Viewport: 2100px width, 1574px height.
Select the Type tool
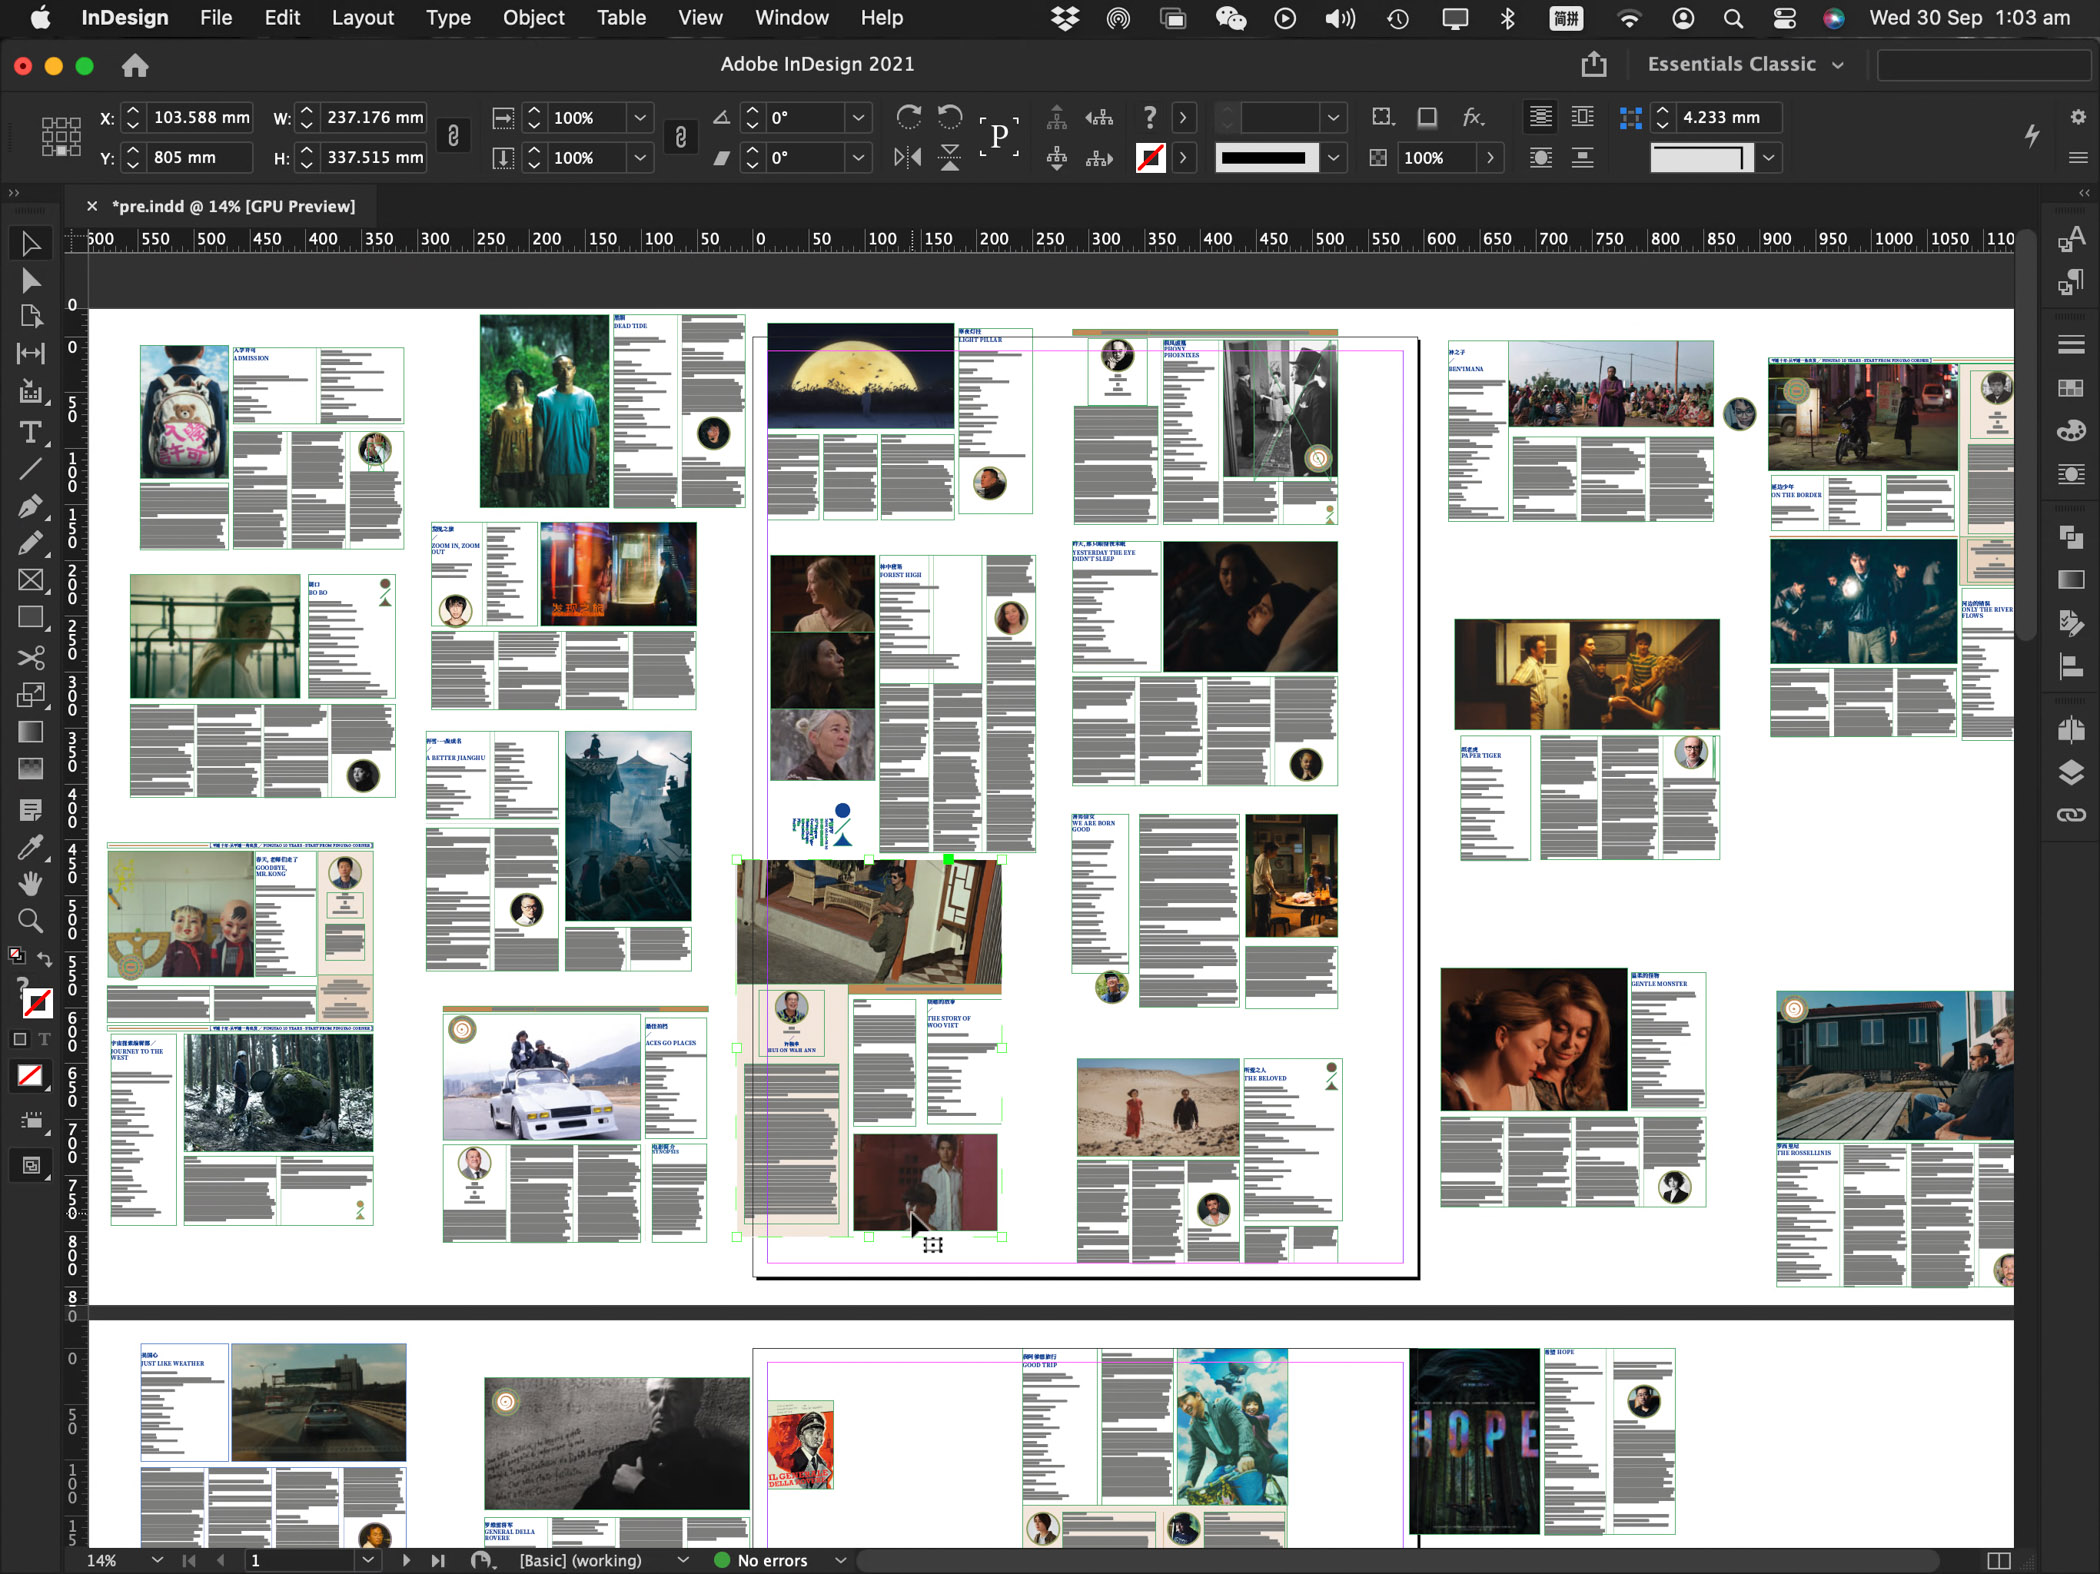pos(31,431)
